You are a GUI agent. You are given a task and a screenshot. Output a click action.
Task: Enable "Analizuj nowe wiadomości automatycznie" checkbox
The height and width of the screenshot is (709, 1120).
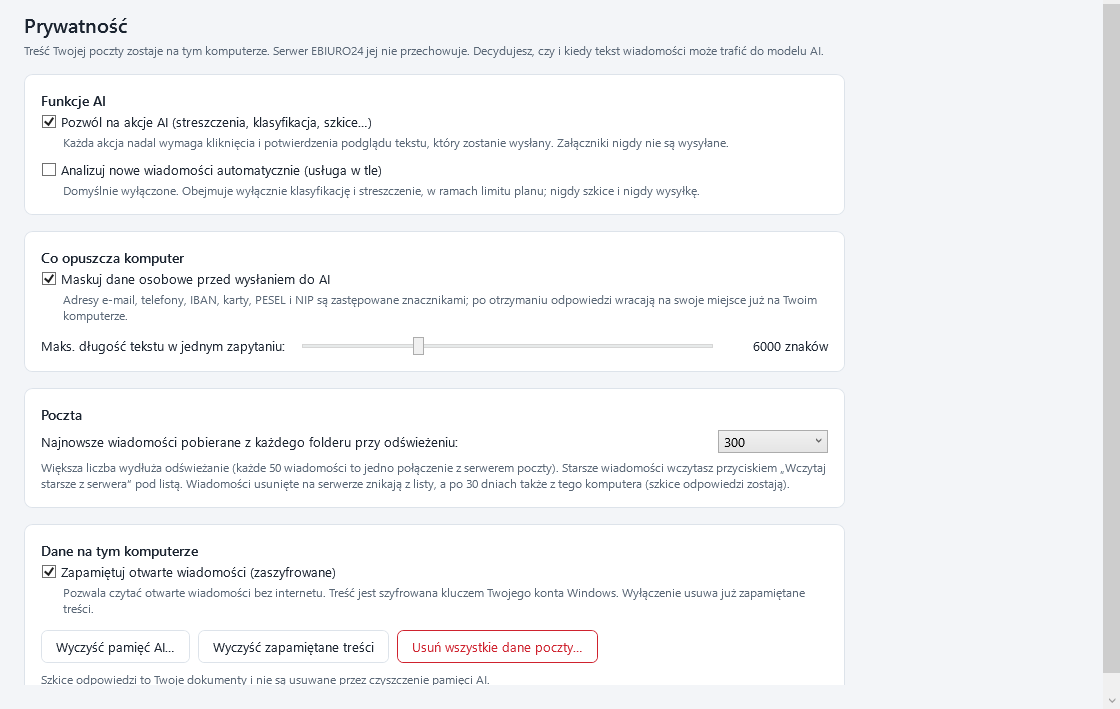(49, 170)
